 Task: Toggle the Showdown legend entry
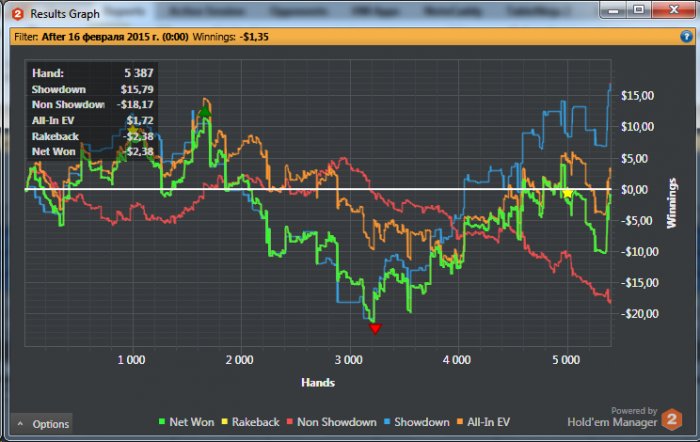[x=417, y=422]
